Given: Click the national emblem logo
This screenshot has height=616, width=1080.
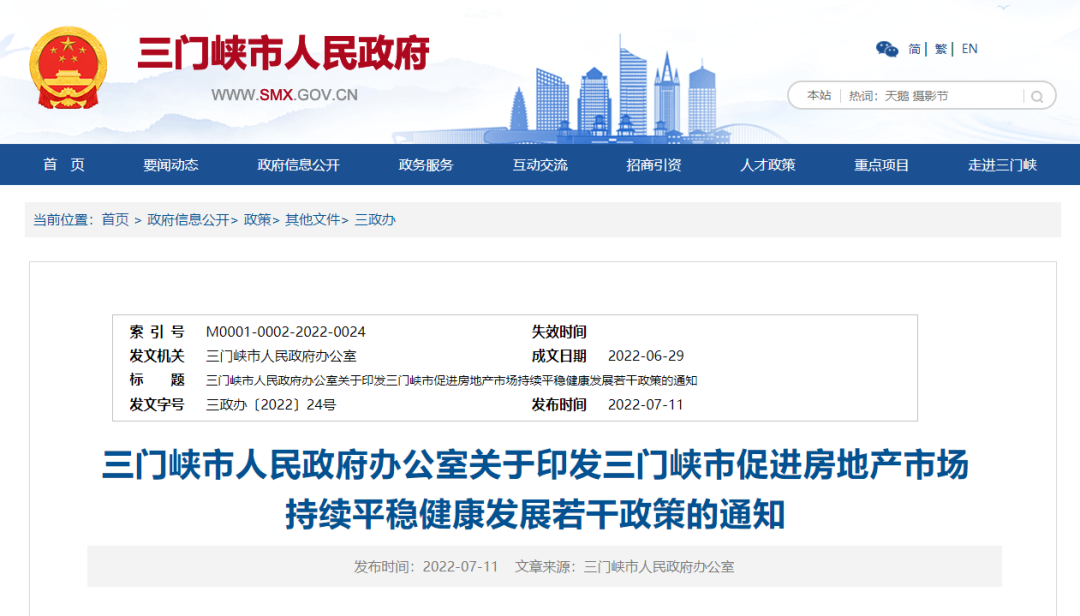Looking at the screenshot, I should [68, 68].
